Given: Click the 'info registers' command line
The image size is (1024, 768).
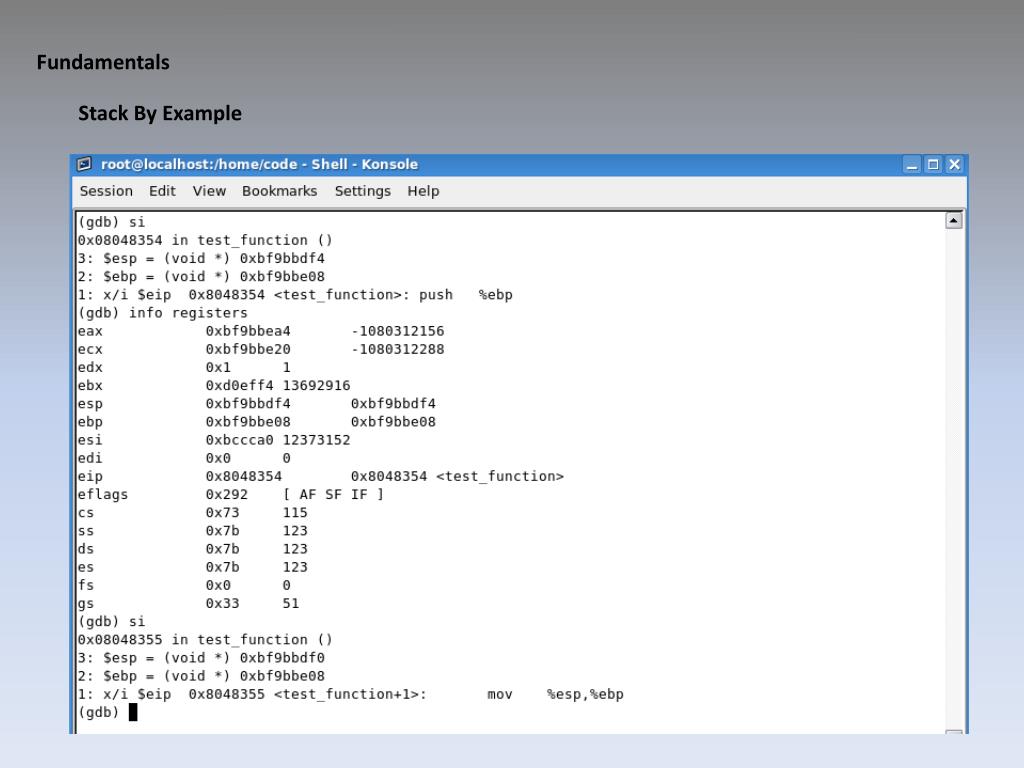Looking at the screenshot, I should point(163,313).
